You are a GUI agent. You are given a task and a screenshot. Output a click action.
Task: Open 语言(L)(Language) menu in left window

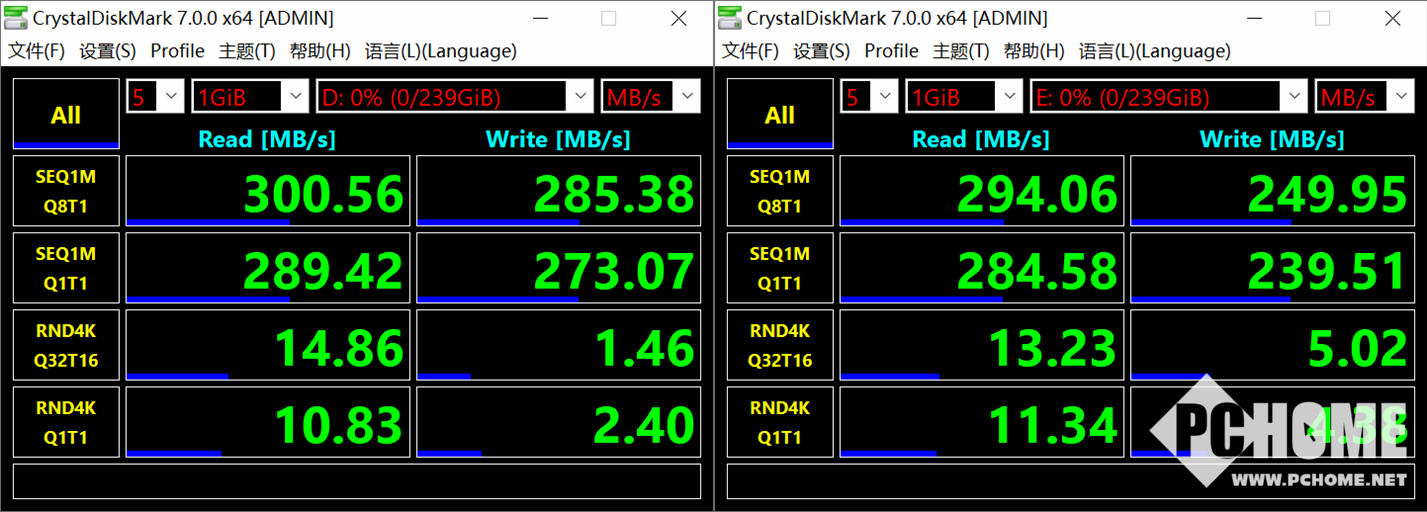[441, 51]
